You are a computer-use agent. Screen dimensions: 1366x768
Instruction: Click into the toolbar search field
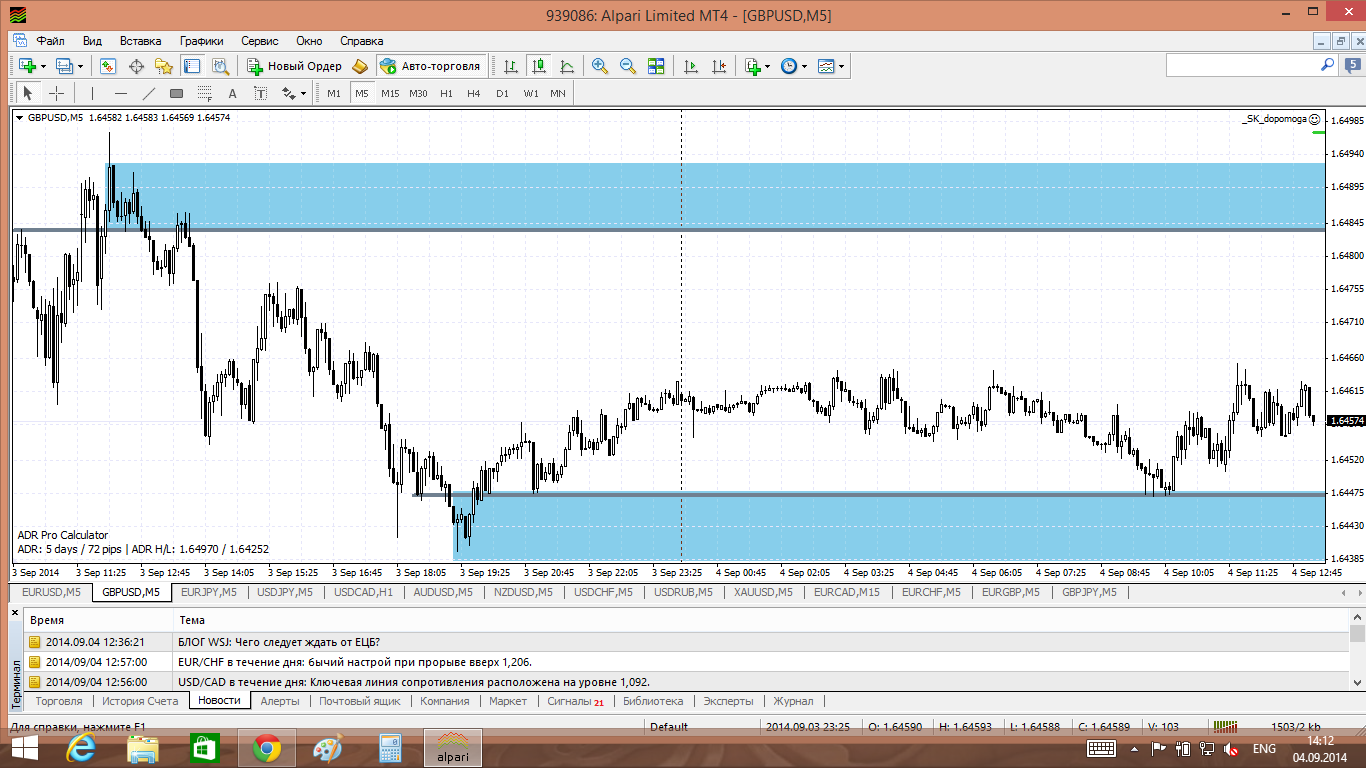click(x=1243, y=65)
